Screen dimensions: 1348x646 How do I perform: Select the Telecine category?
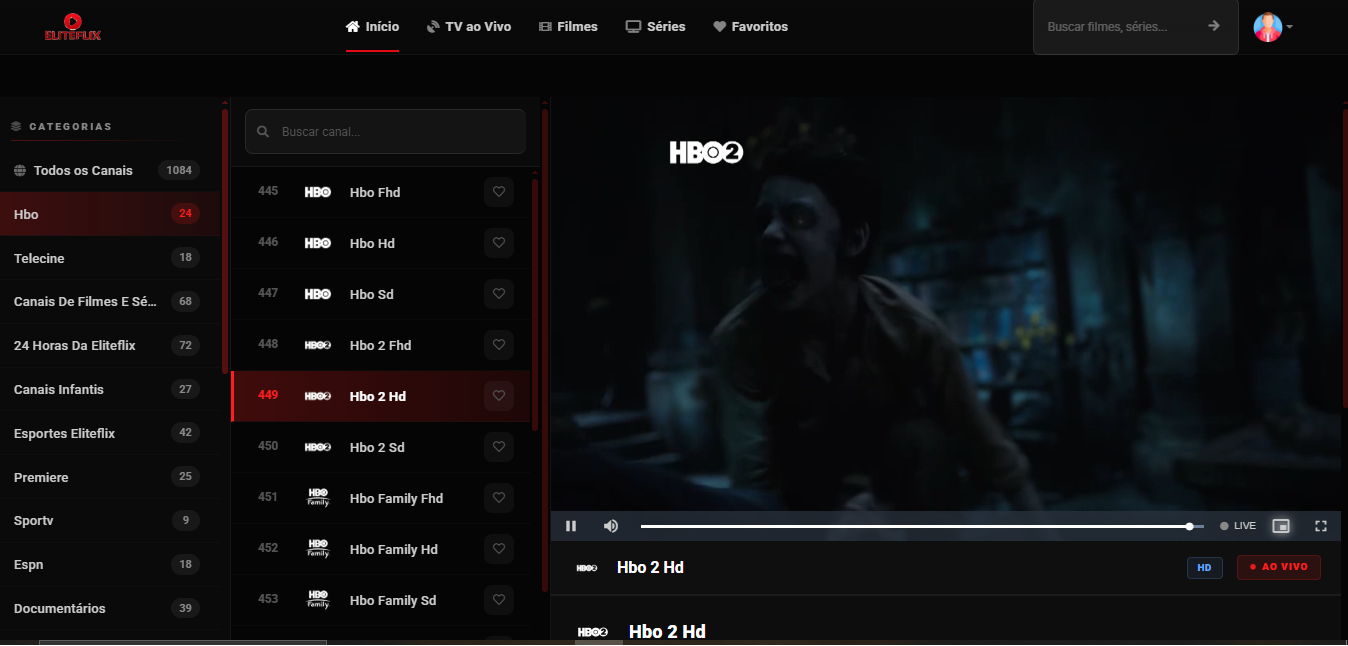110,258
